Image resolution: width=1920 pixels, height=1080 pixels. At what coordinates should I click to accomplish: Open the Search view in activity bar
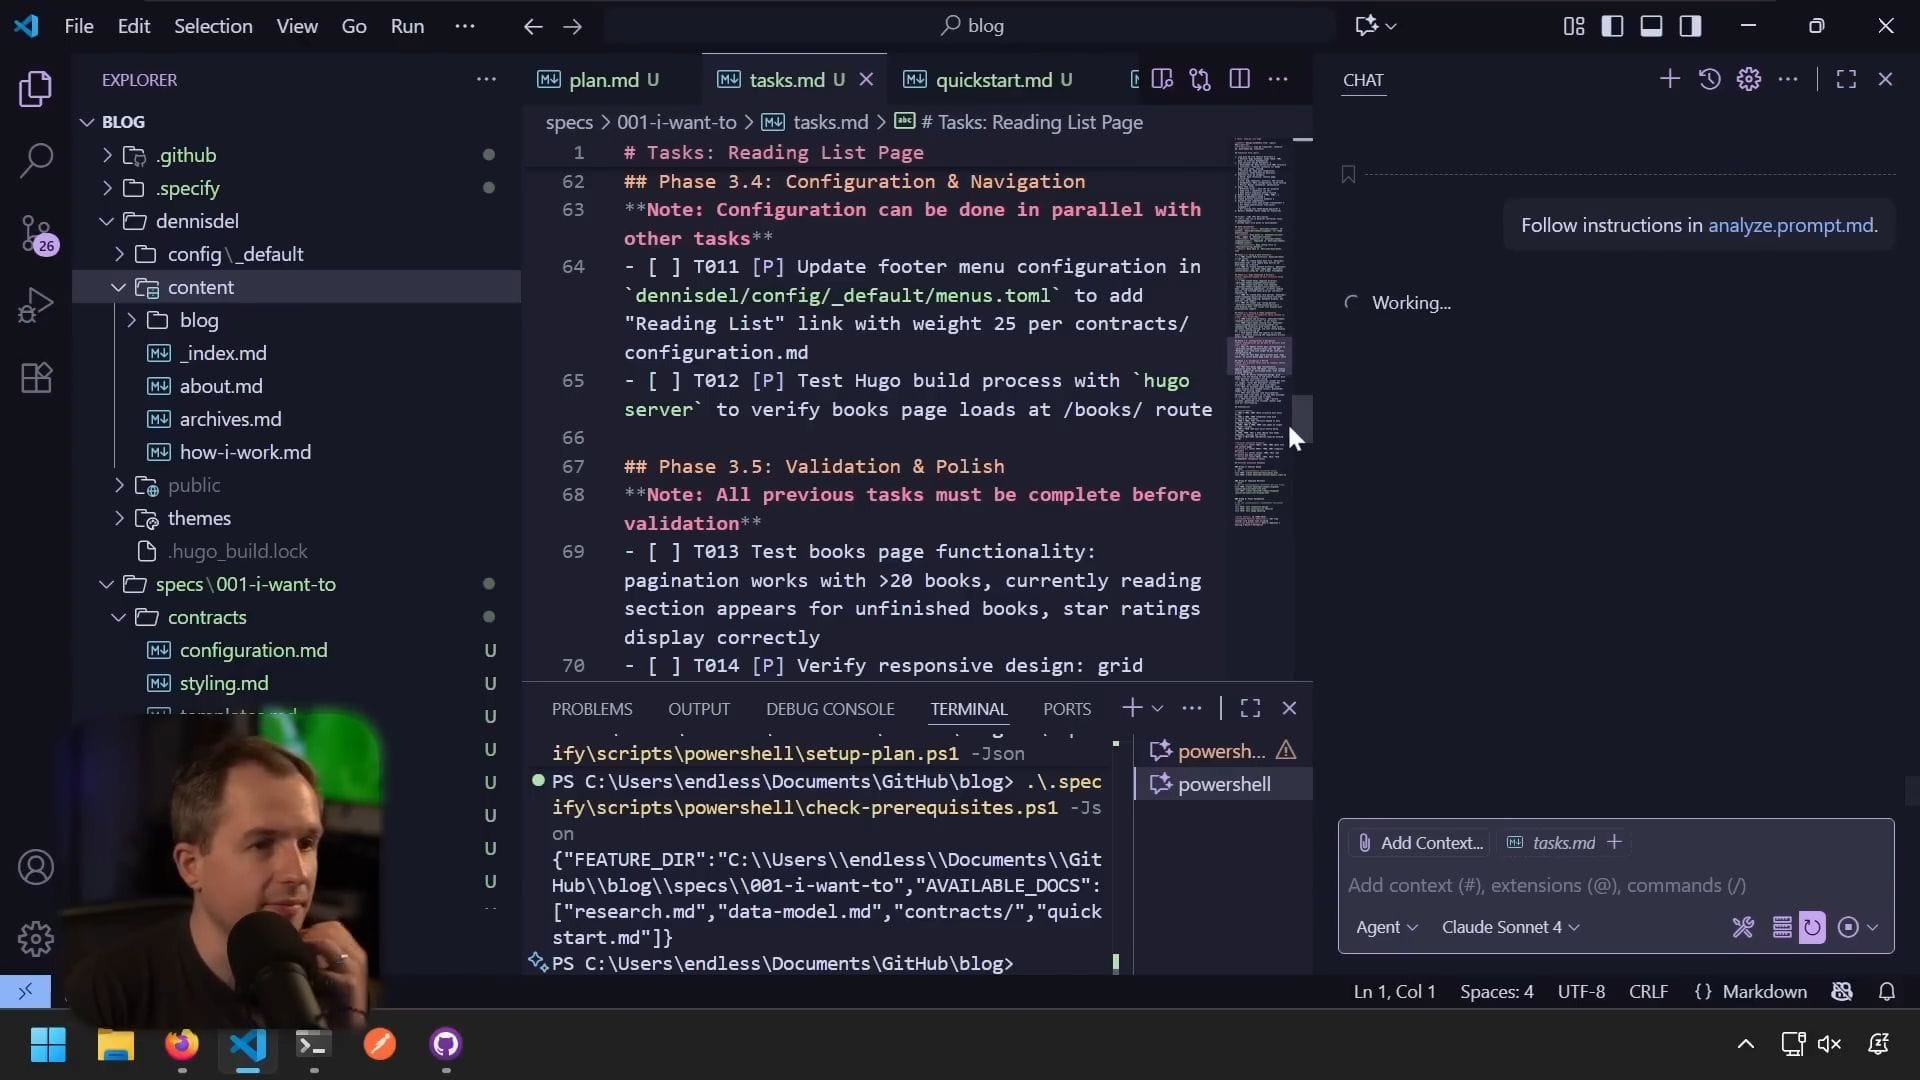click(x=36, y=160)
